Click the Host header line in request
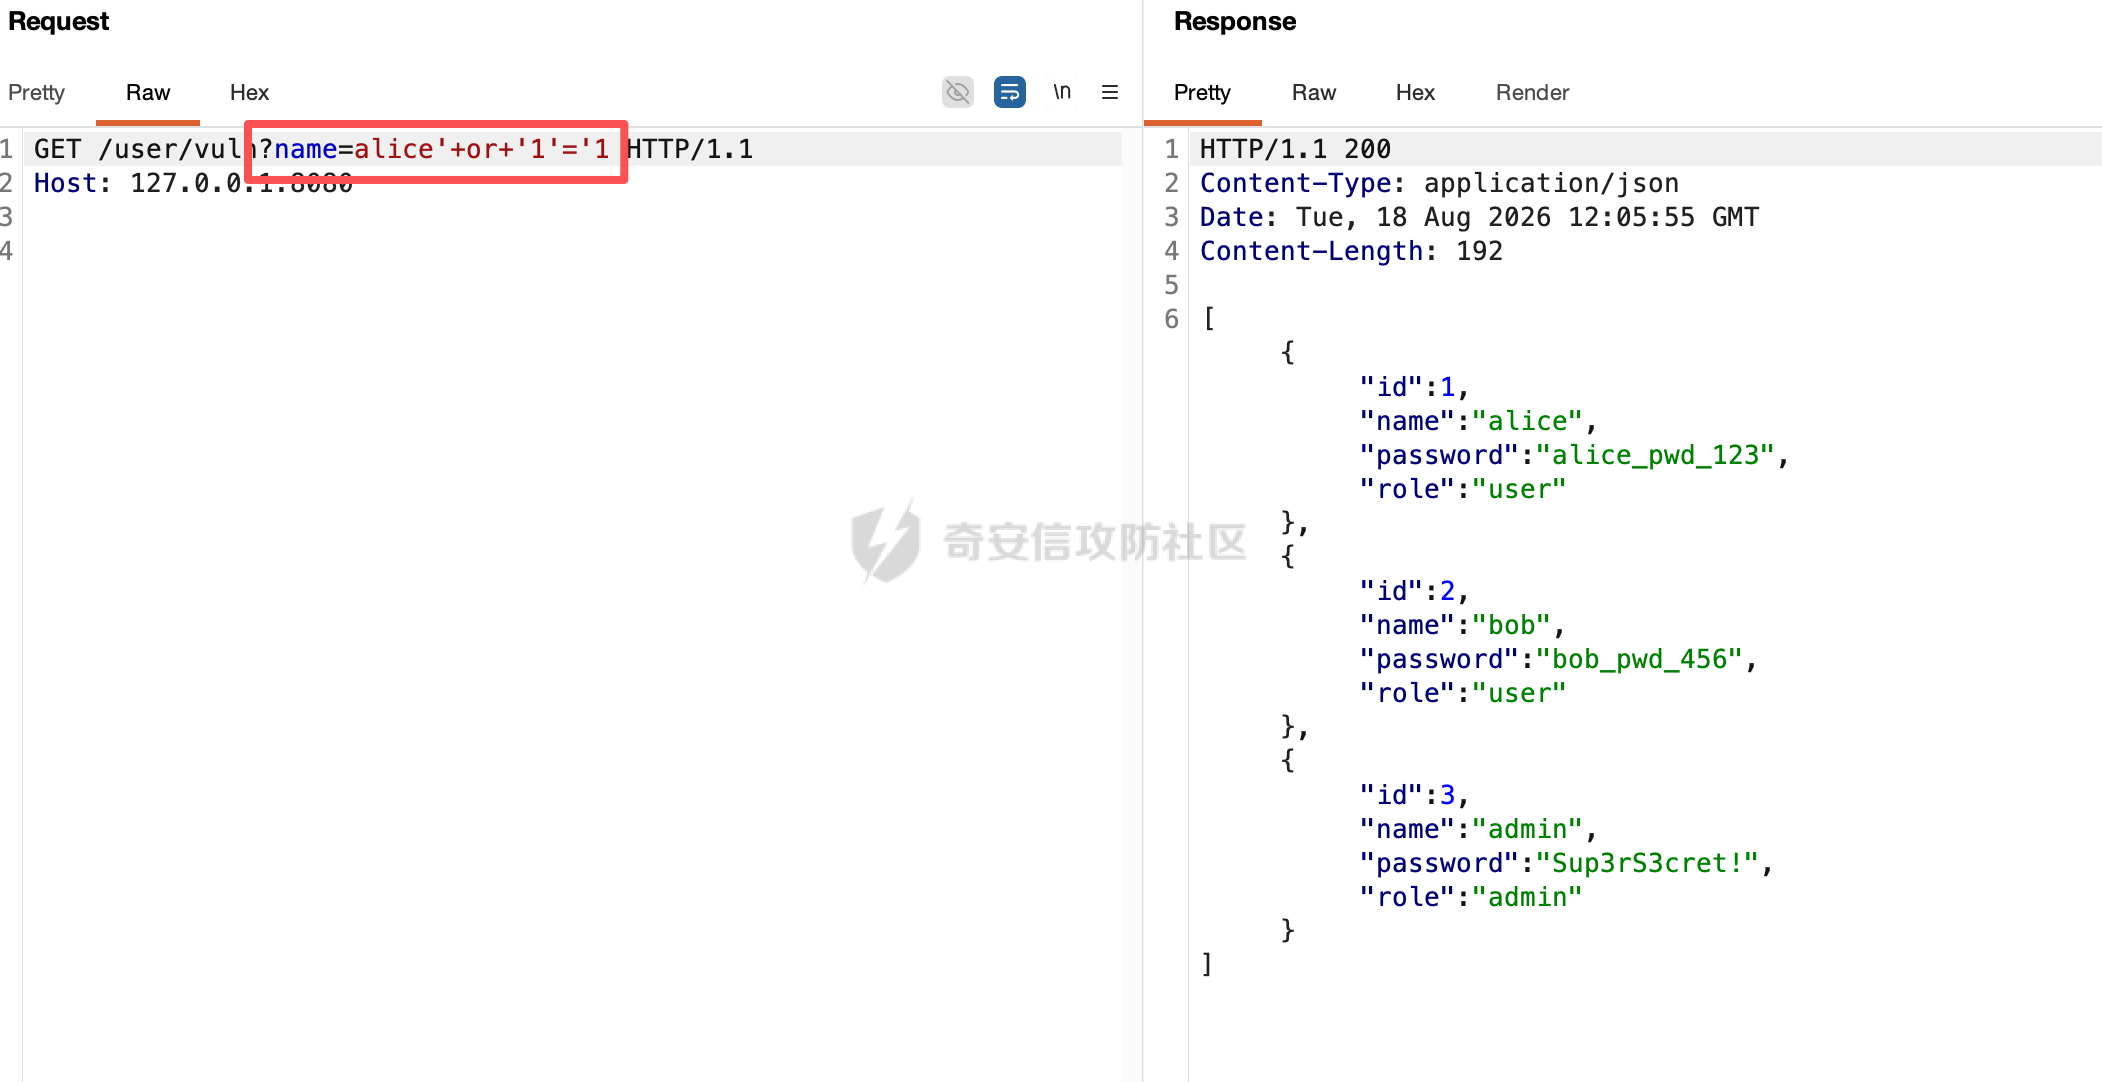The image size is (2102, 1082). (x=193, y=183)
